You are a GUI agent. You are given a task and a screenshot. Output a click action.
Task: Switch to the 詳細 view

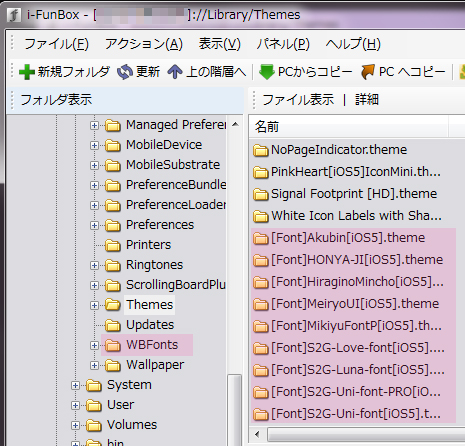pyautogui.click(x=367, y=99)
